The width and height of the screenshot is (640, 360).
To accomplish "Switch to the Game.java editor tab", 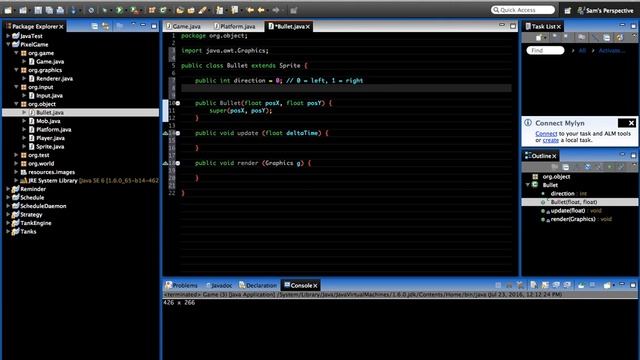I will tap(183, 27).
